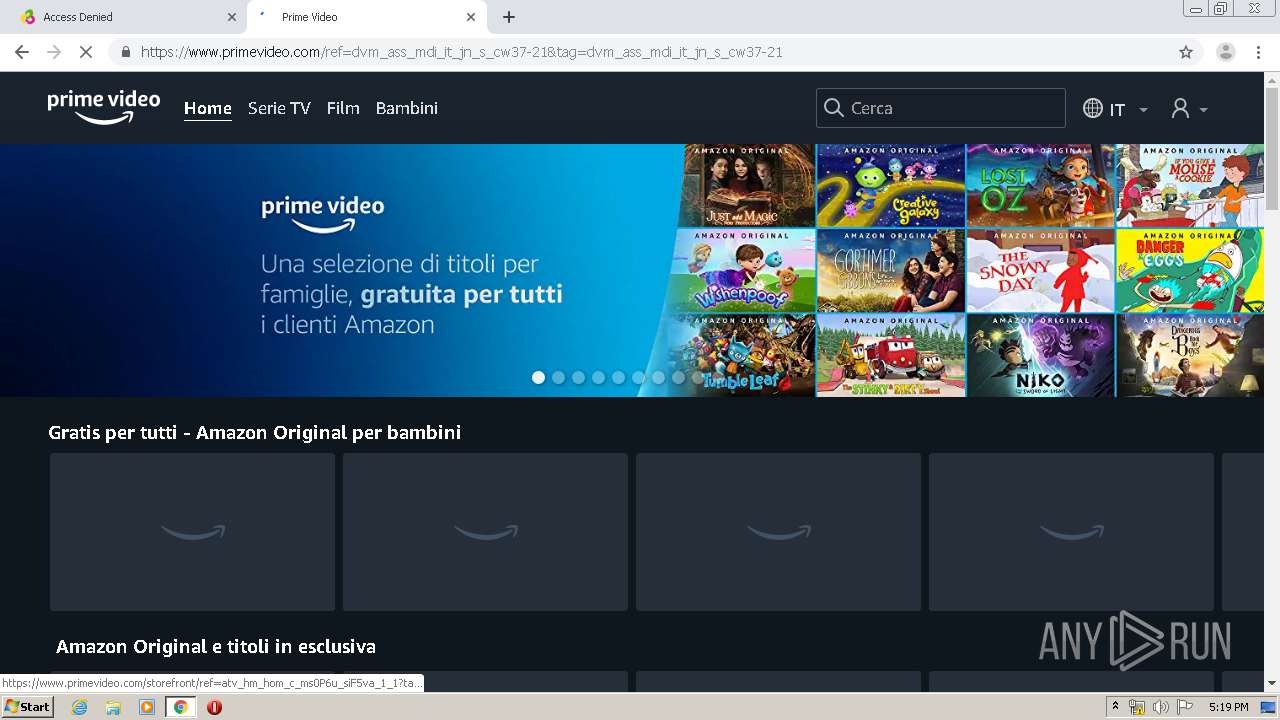Open fourth loading card under Gratis per tutti

[x=1071, y=532]
